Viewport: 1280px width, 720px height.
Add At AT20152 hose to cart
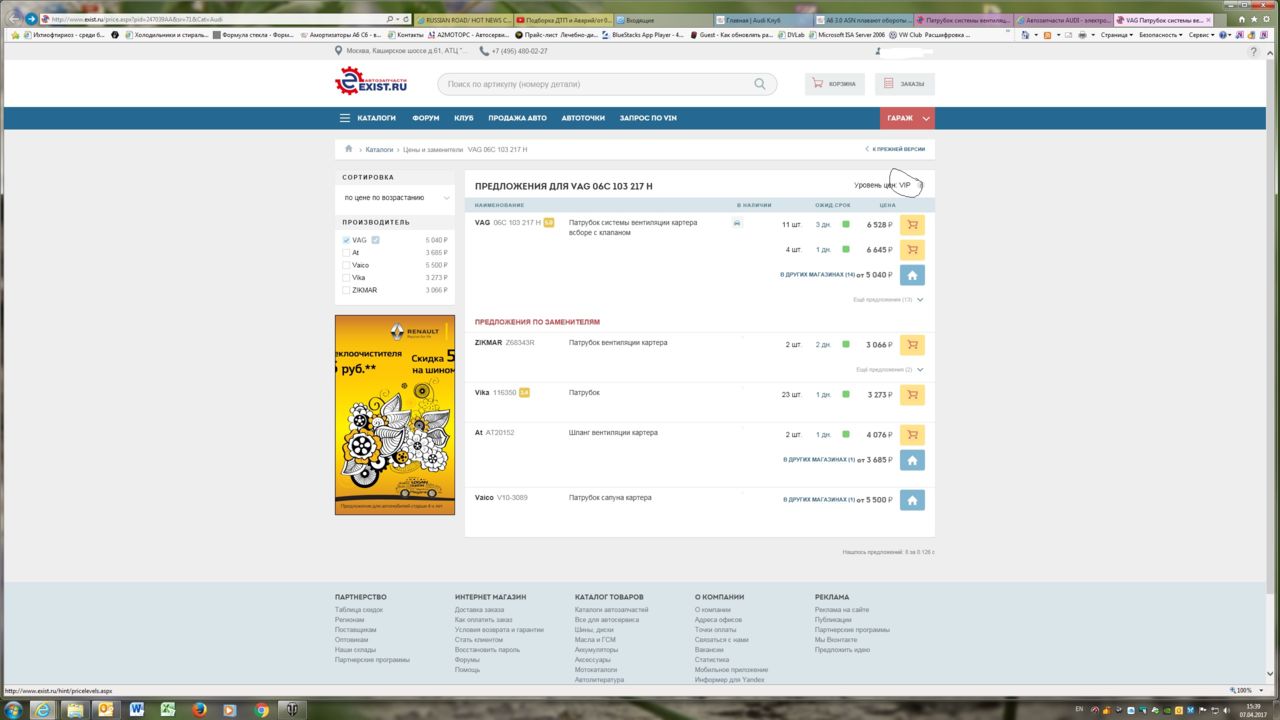tap(912, 435)
